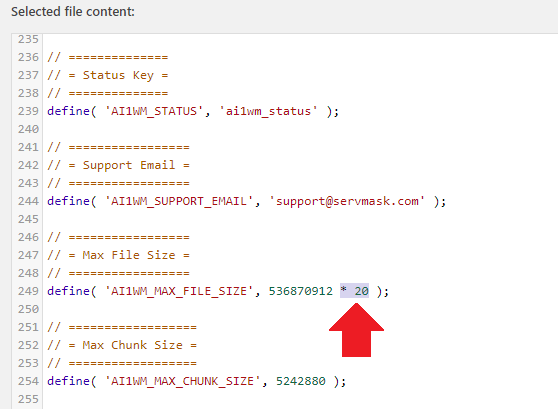Image resolution: width=558 pixels, height=409 pixels.
Task: Click the red arrow annotation
Action: tap(356, 330)
